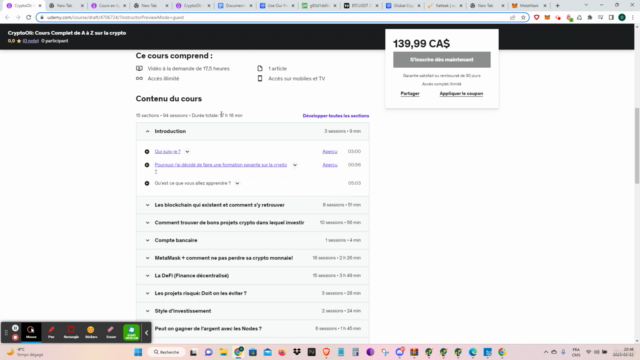Bookmark this page with star icon

tap(523, 18)
